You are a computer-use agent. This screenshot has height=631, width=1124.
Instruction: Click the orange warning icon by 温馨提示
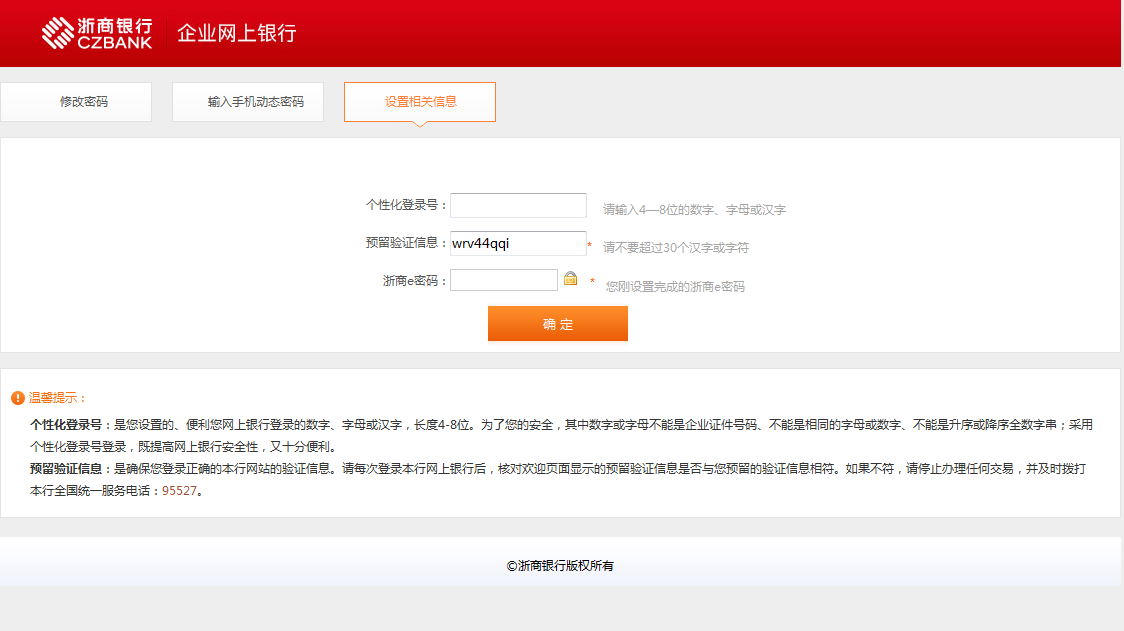[x=18, y=398]
